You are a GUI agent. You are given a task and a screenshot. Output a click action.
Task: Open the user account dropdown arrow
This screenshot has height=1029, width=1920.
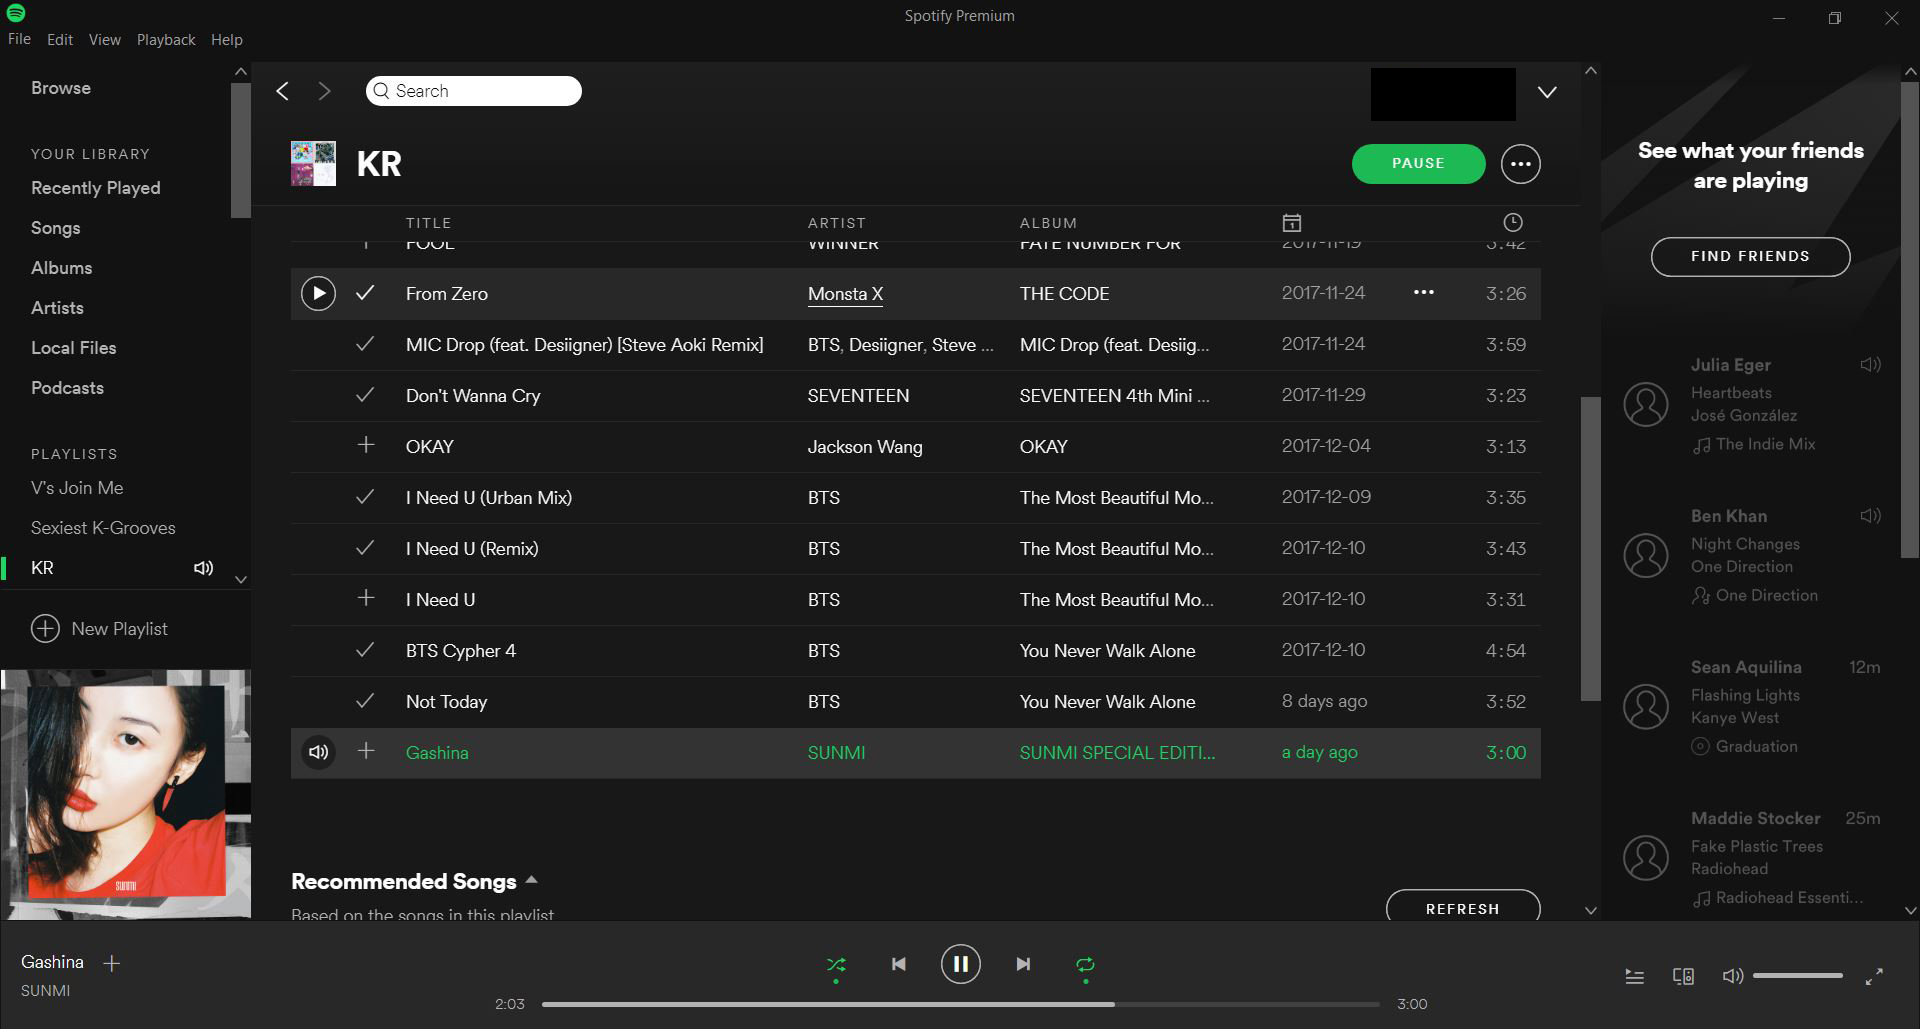click(1547, 92)
